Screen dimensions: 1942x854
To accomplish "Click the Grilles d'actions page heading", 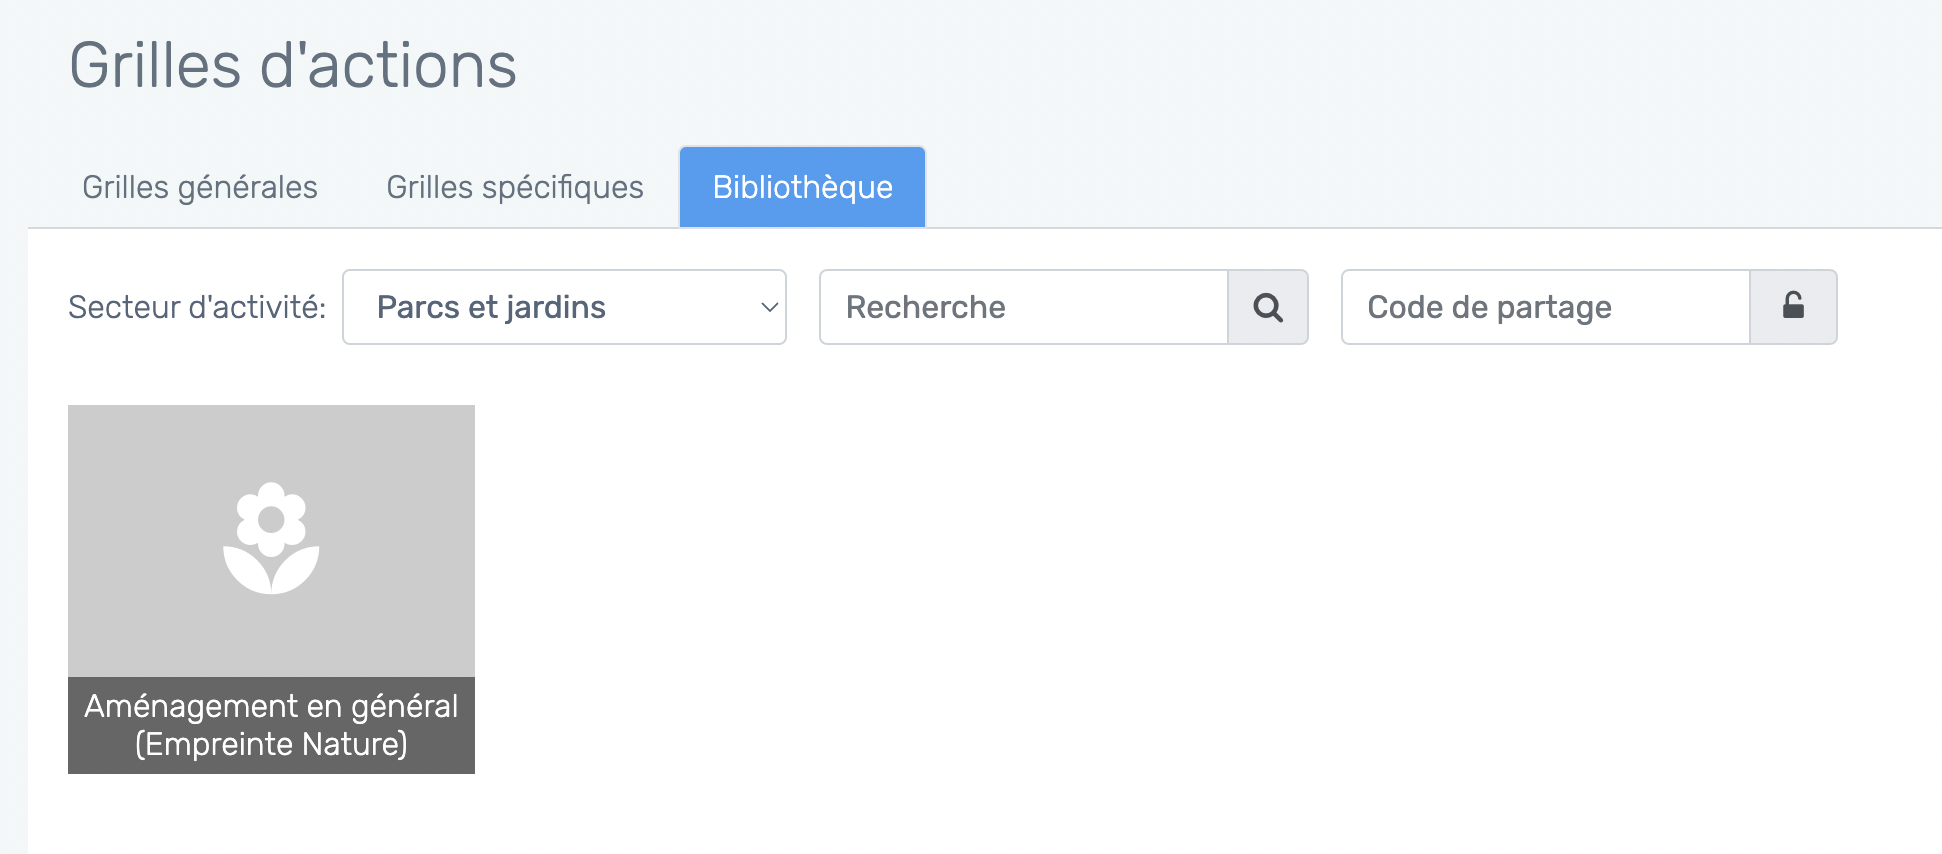I will pos(293,66).
